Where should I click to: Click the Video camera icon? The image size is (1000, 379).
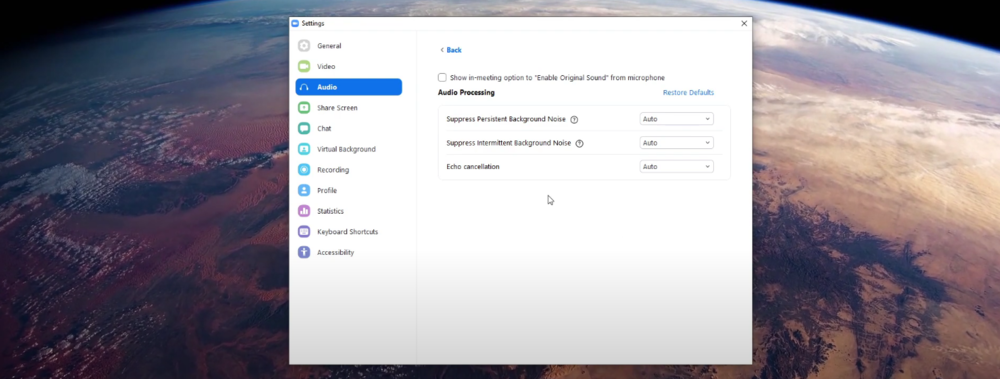pos(304,66)
